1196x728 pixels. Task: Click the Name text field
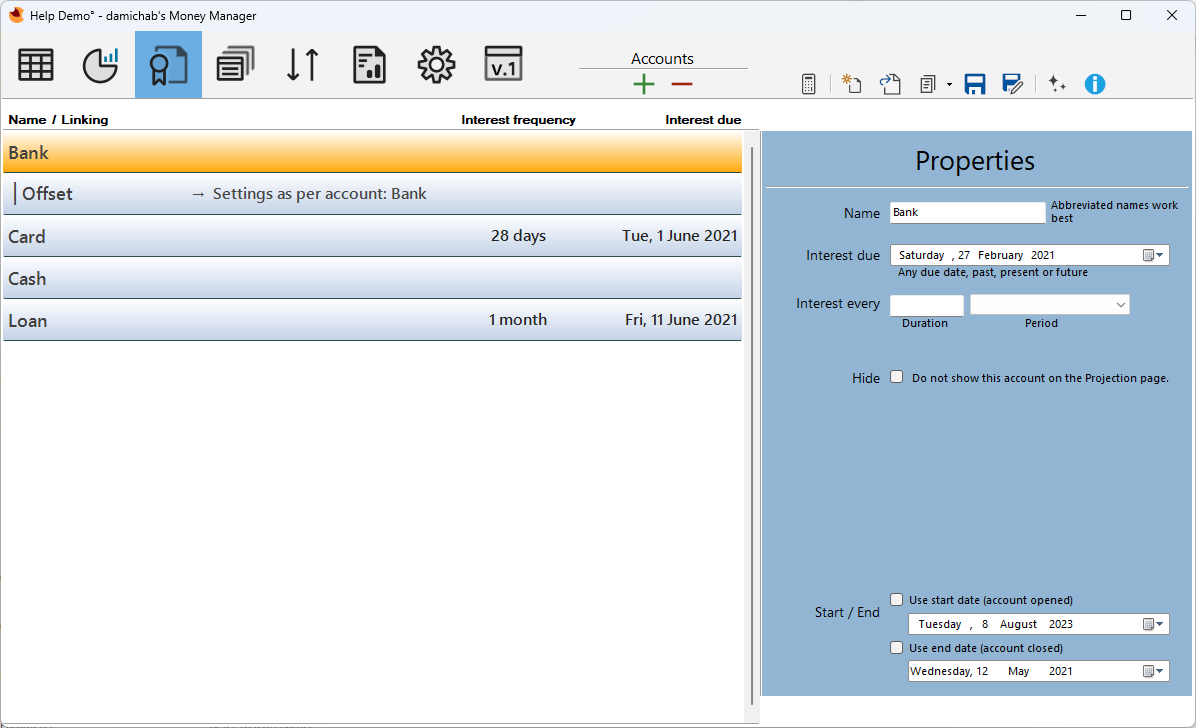click(x=967, y=213)
